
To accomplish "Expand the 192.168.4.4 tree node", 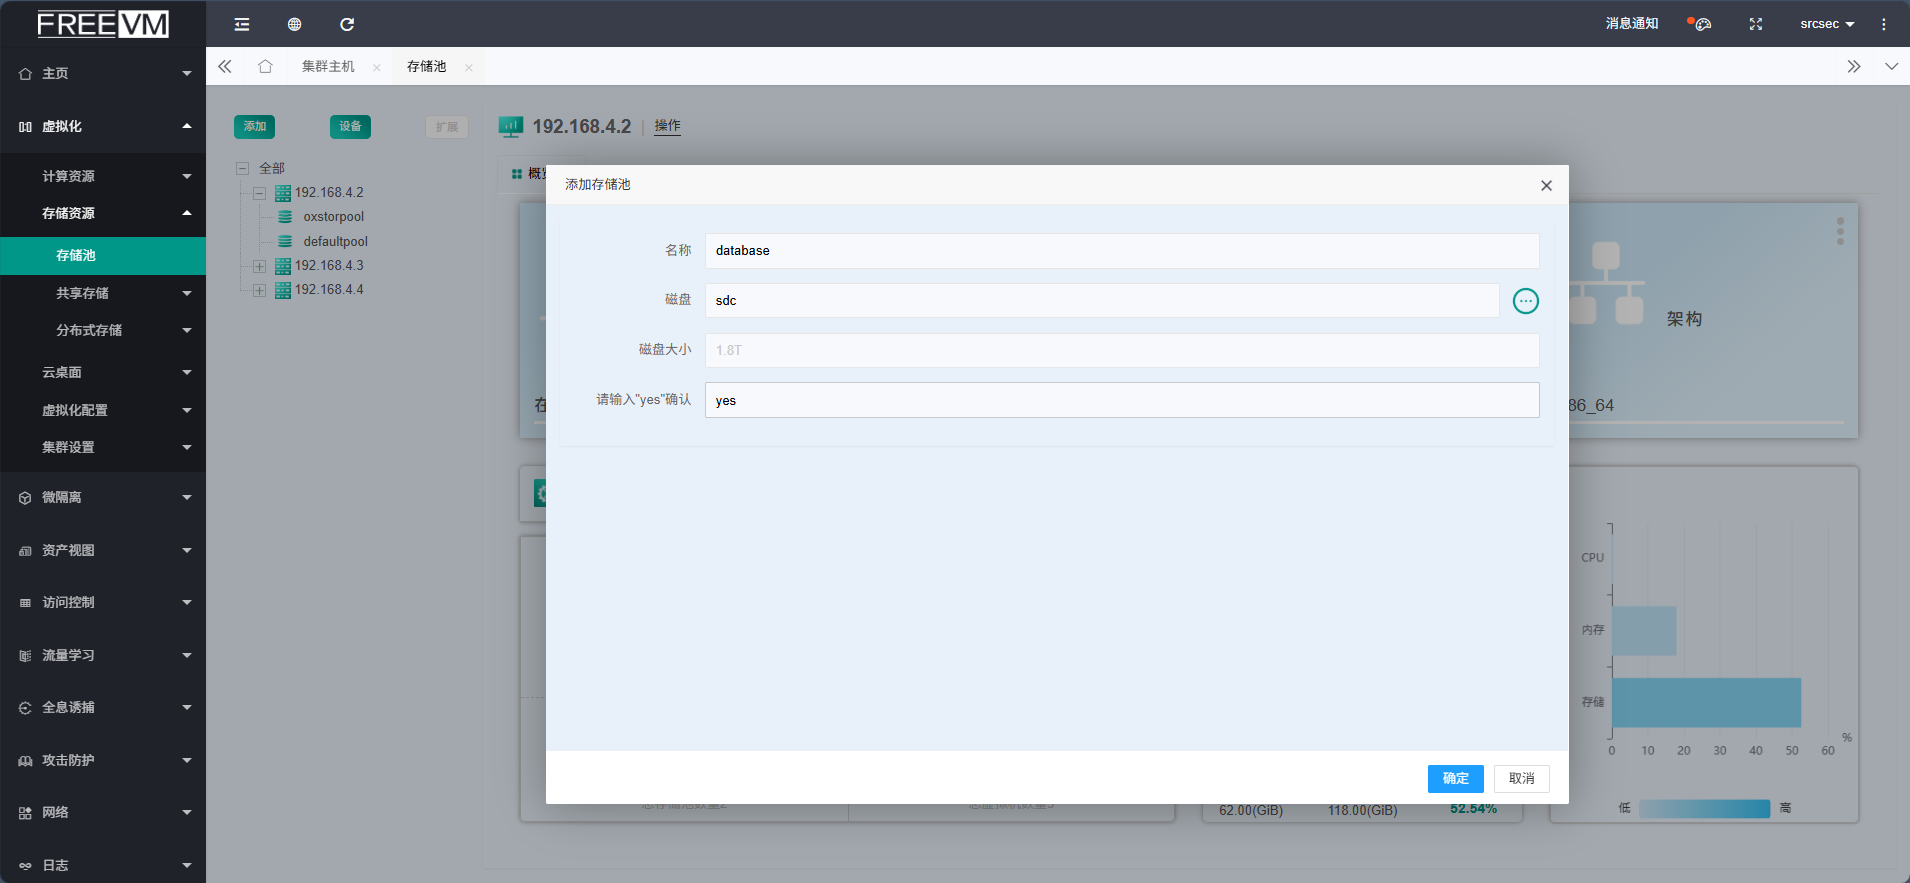I will (x=259, y=290).
